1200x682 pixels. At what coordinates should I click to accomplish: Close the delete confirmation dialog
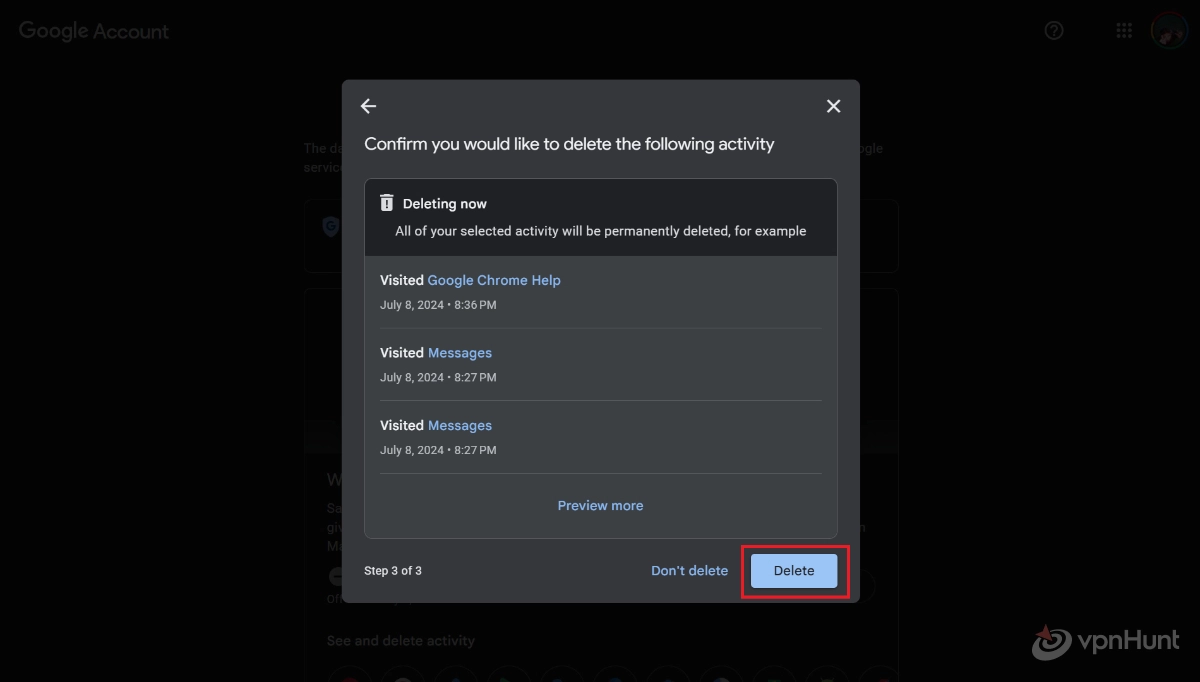click(833, 106)
